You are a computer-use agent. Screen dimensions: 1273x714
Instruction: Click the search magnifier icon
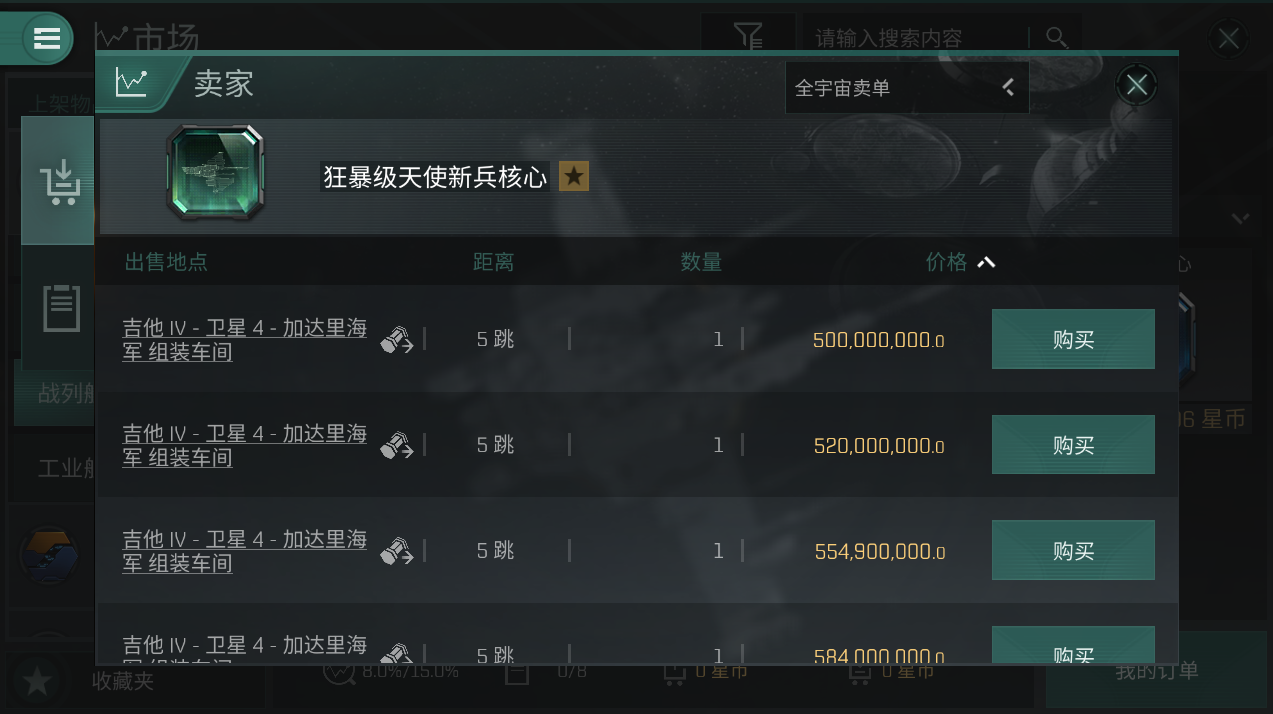coord(1056,38)
